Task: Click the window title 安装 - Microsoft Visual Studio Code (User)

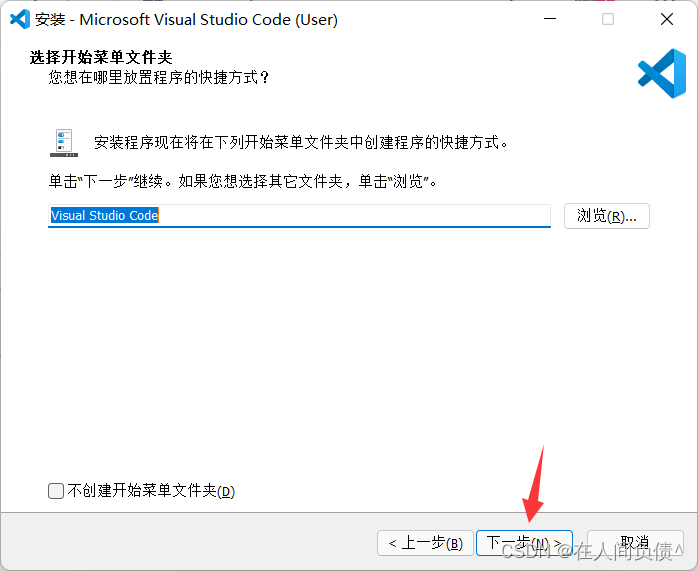Action: [187, 20]
